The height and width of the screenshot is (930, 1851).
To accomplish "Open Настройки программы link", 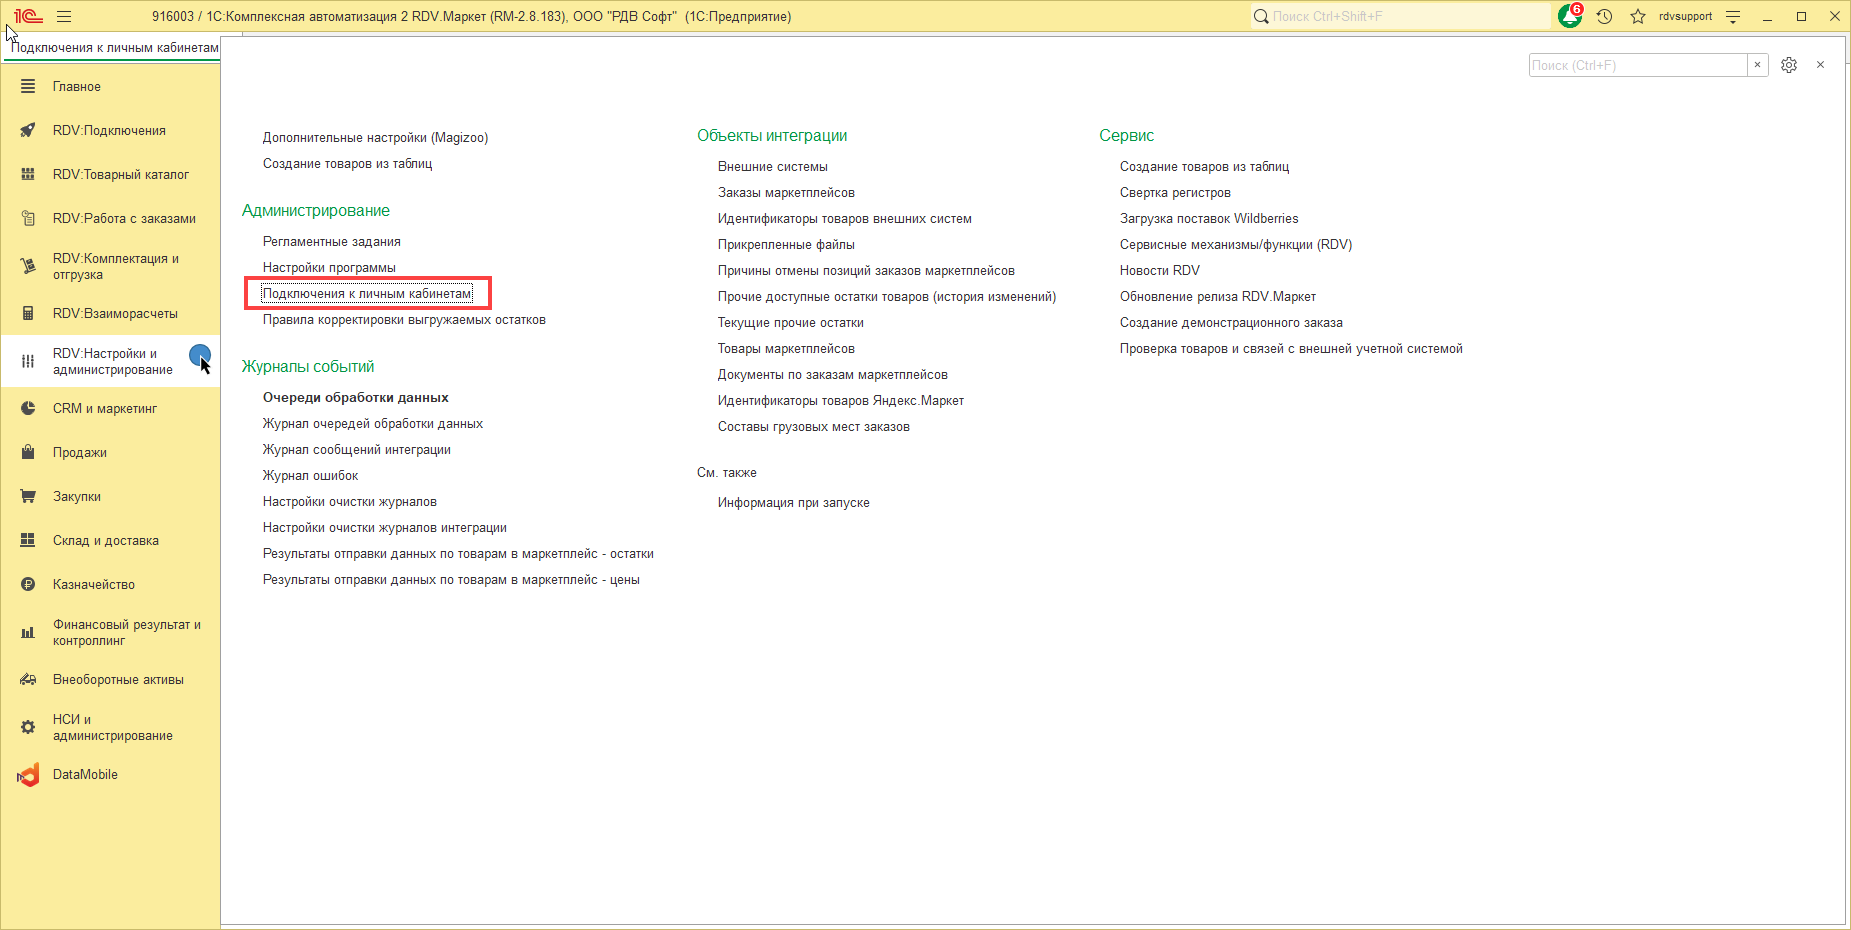I will (329, 268).
